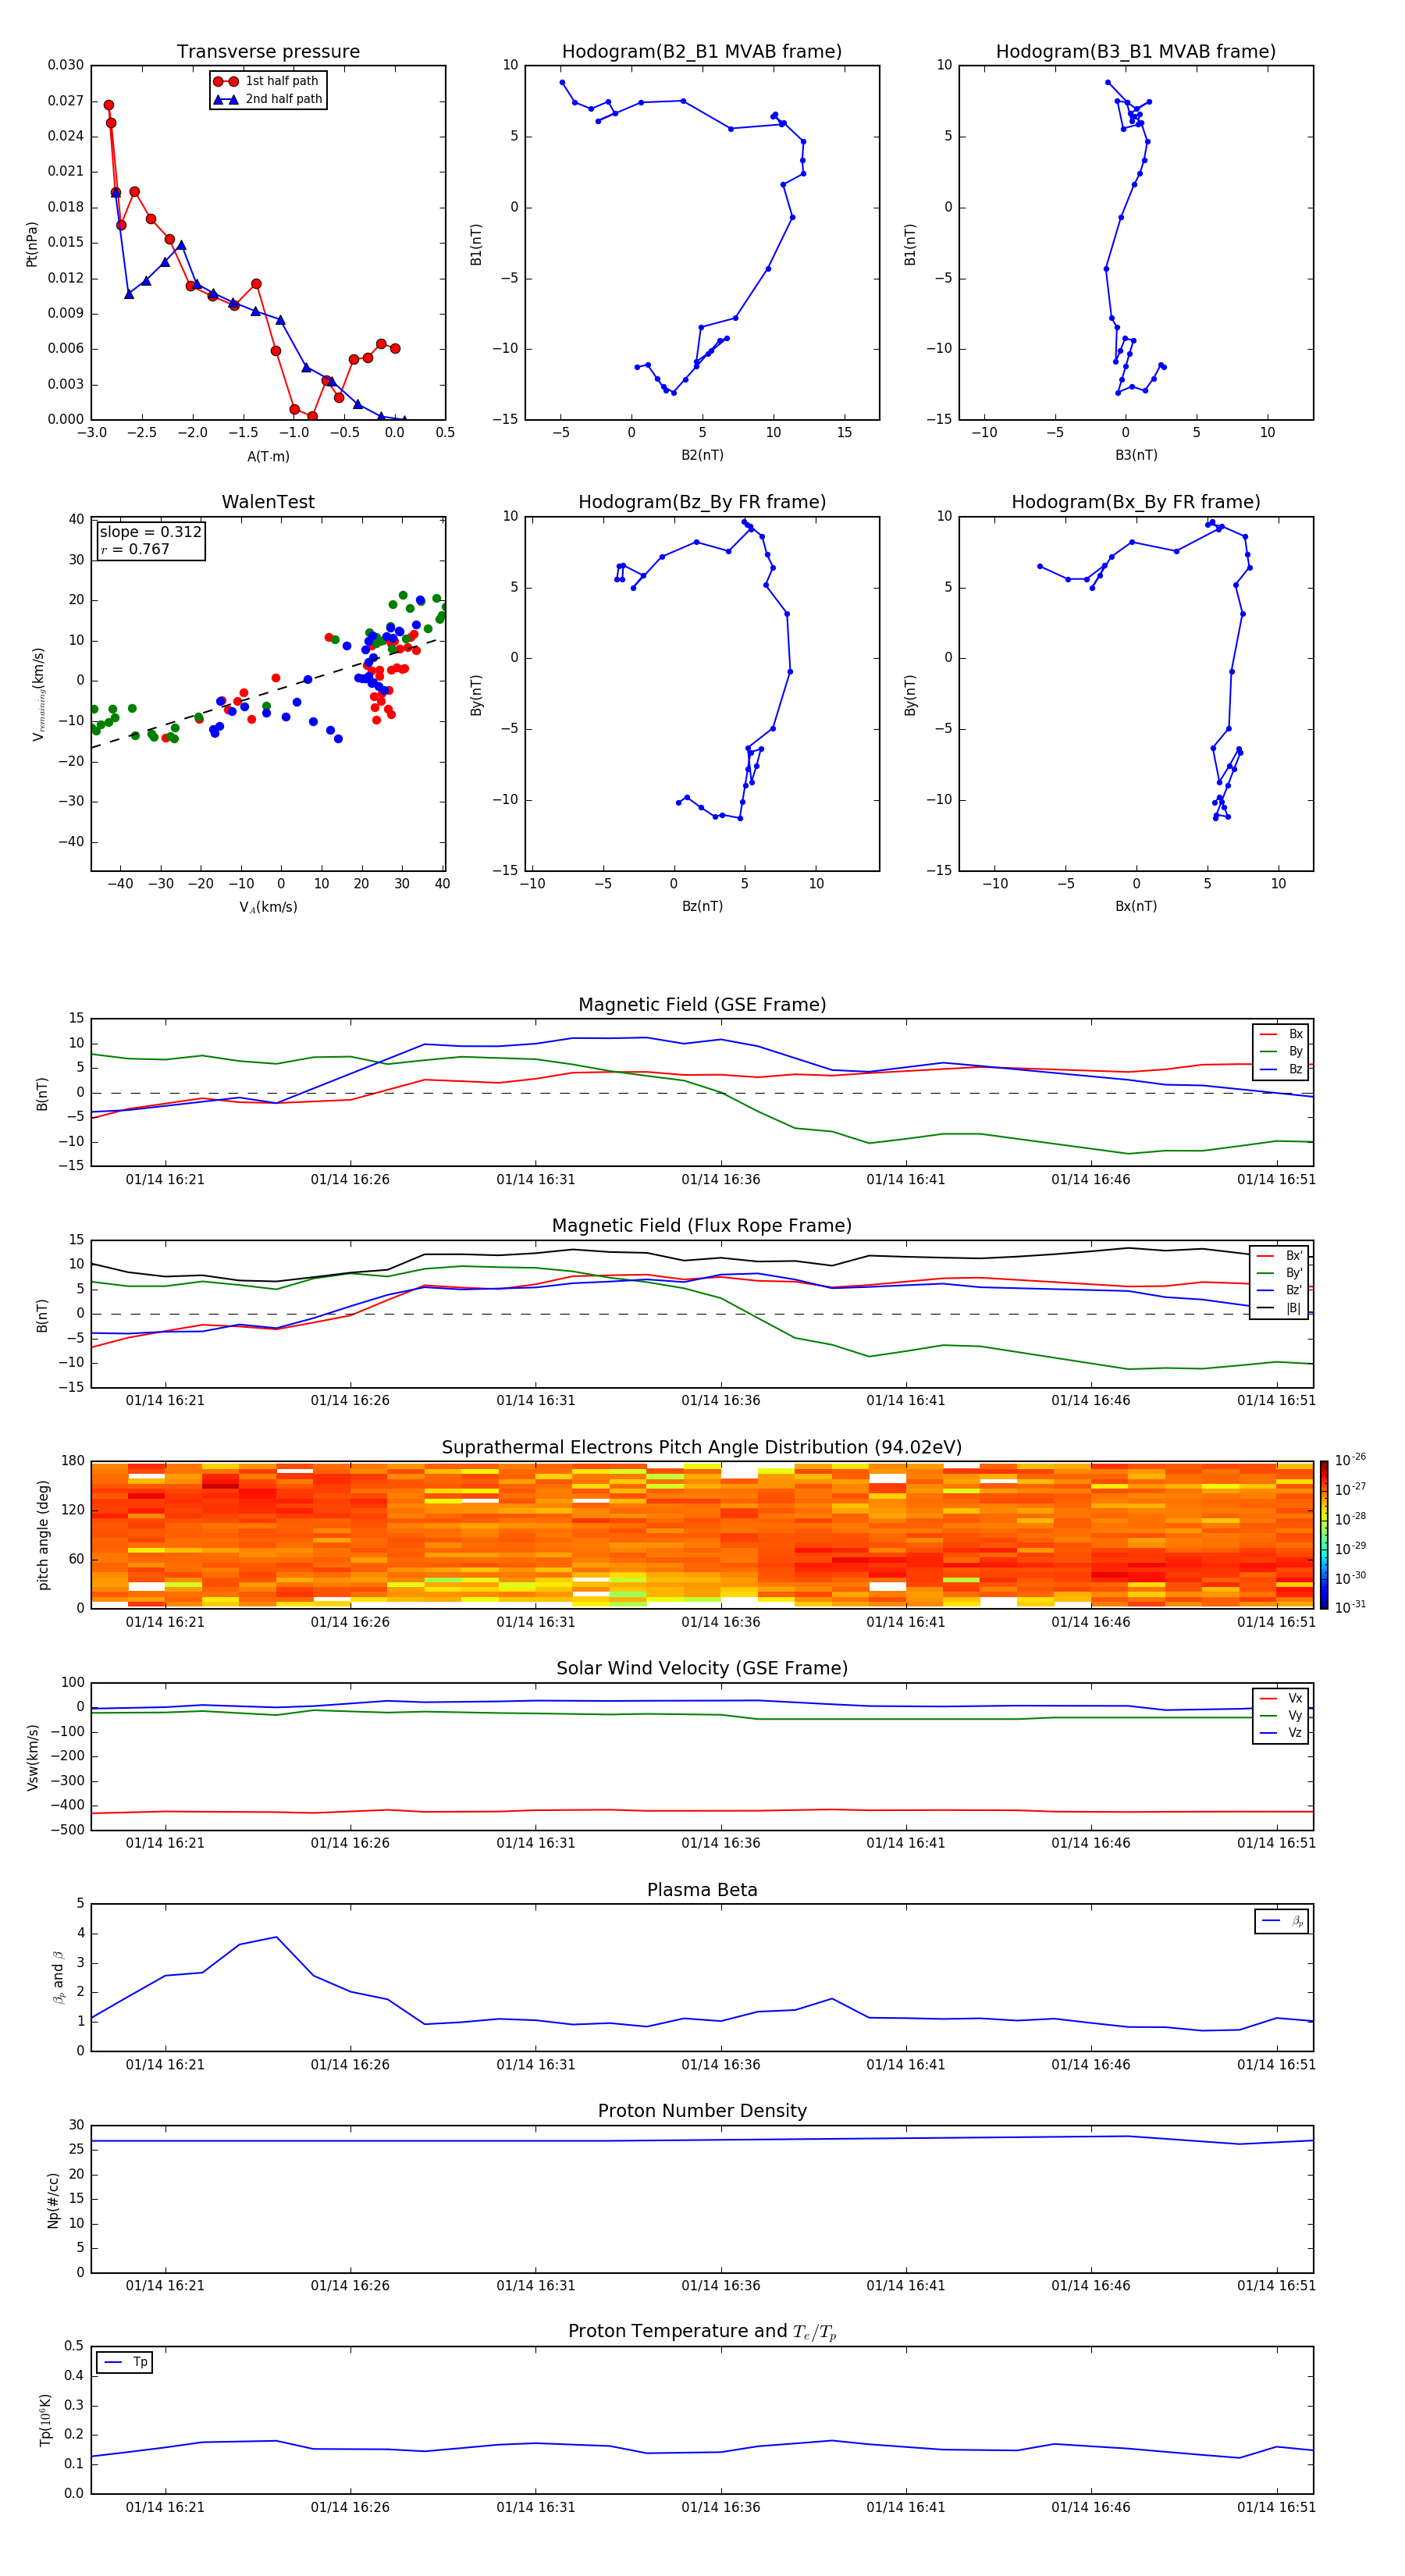The image size is (1405, 2576).
Task: Click the pitch angle colorbar
Action: click(1324, 1534)
